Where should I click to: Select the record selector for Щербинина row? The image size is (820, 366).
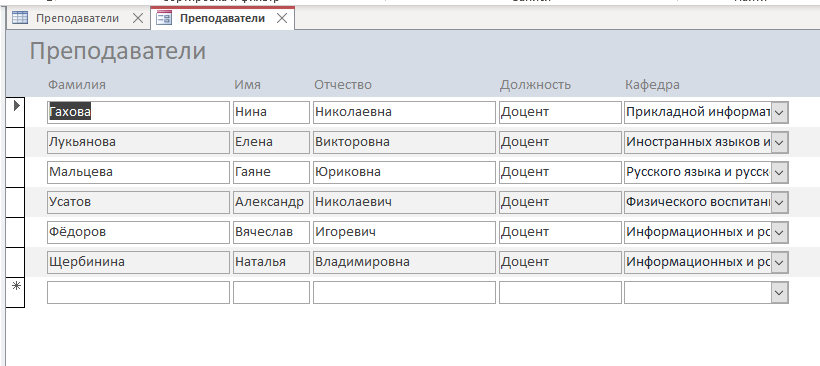[x=15, y=262]
